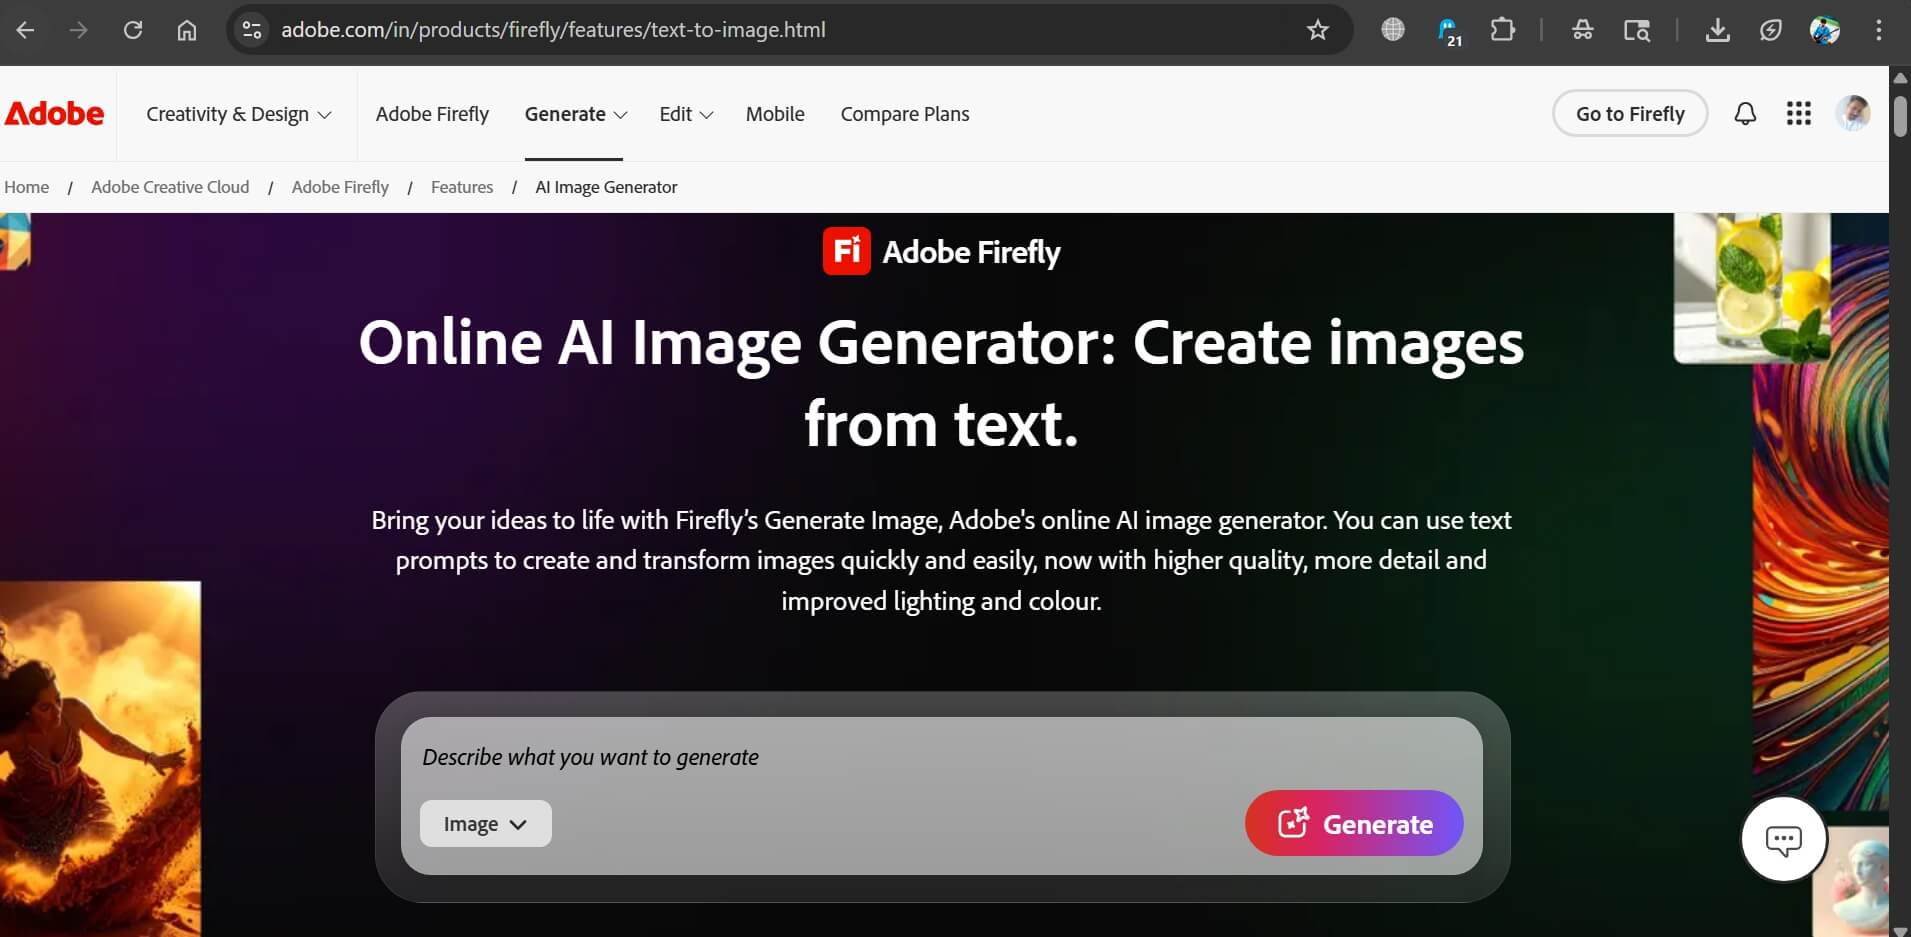Screen dimensions: 1911x937
Task: Open the Image type dropdown in the prompt bar
Action: click(485, 823)
